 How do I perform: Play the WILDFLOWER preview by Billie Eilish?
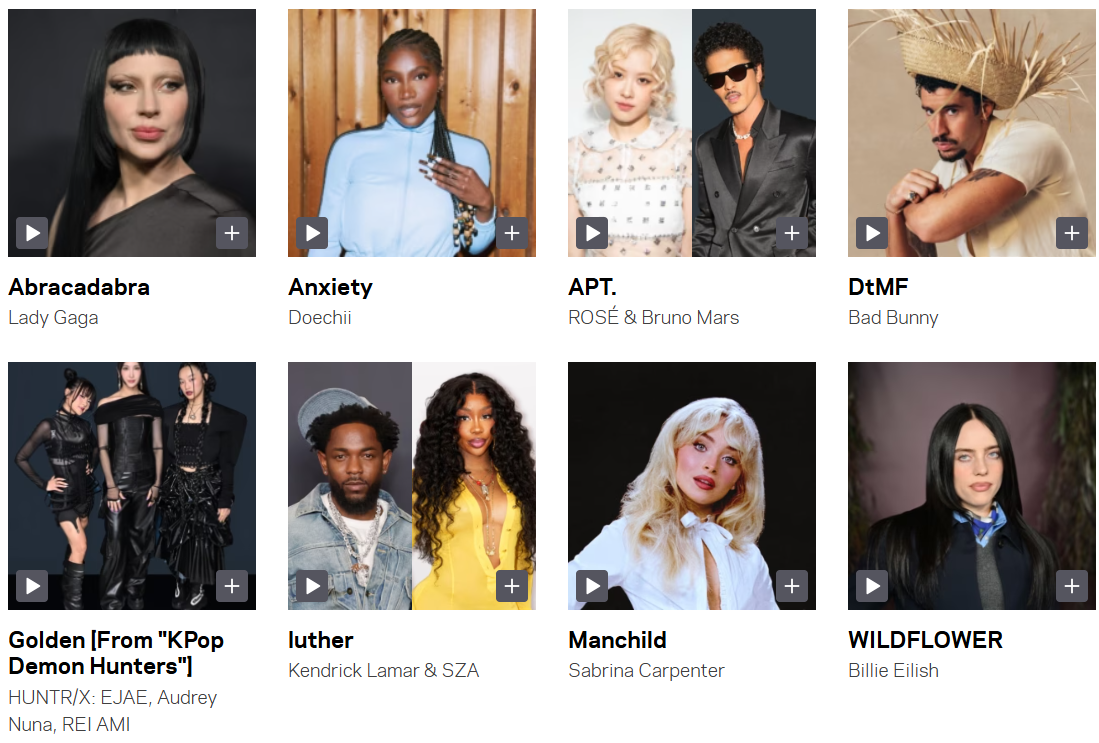coord(872,586)
